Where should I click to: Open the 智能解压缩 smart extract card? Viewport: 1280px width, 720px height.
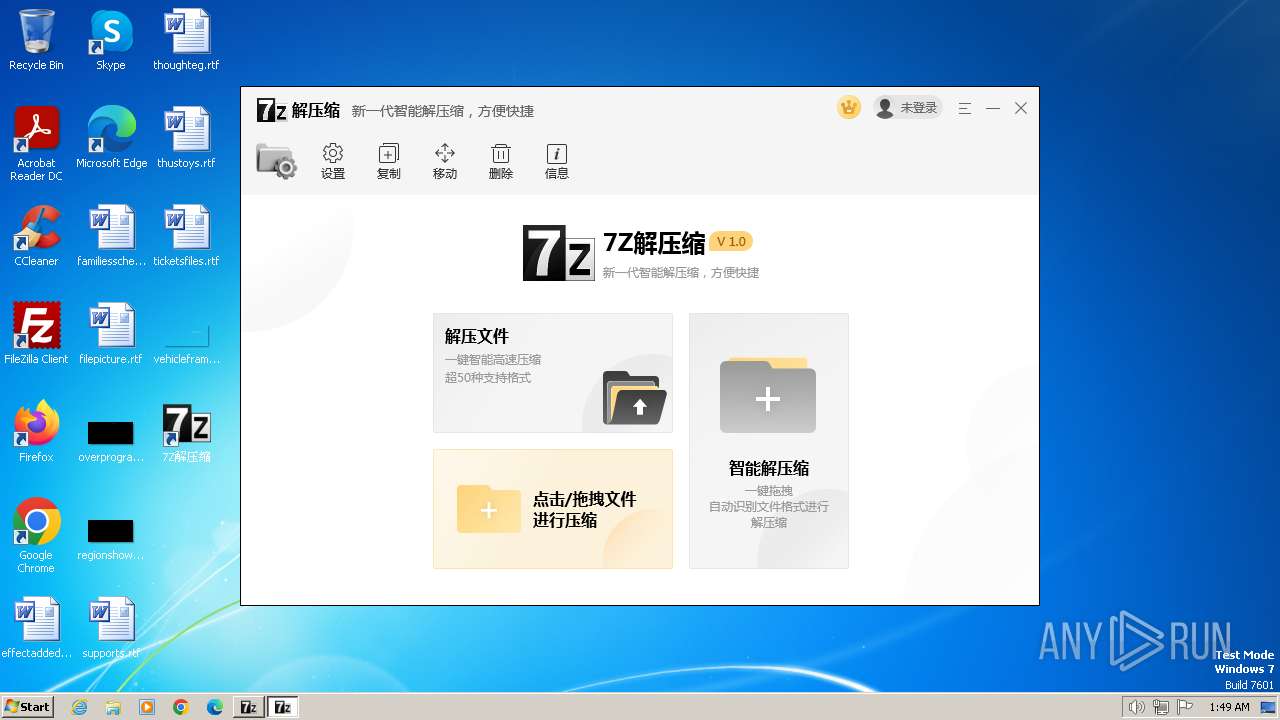pos(769,441)
